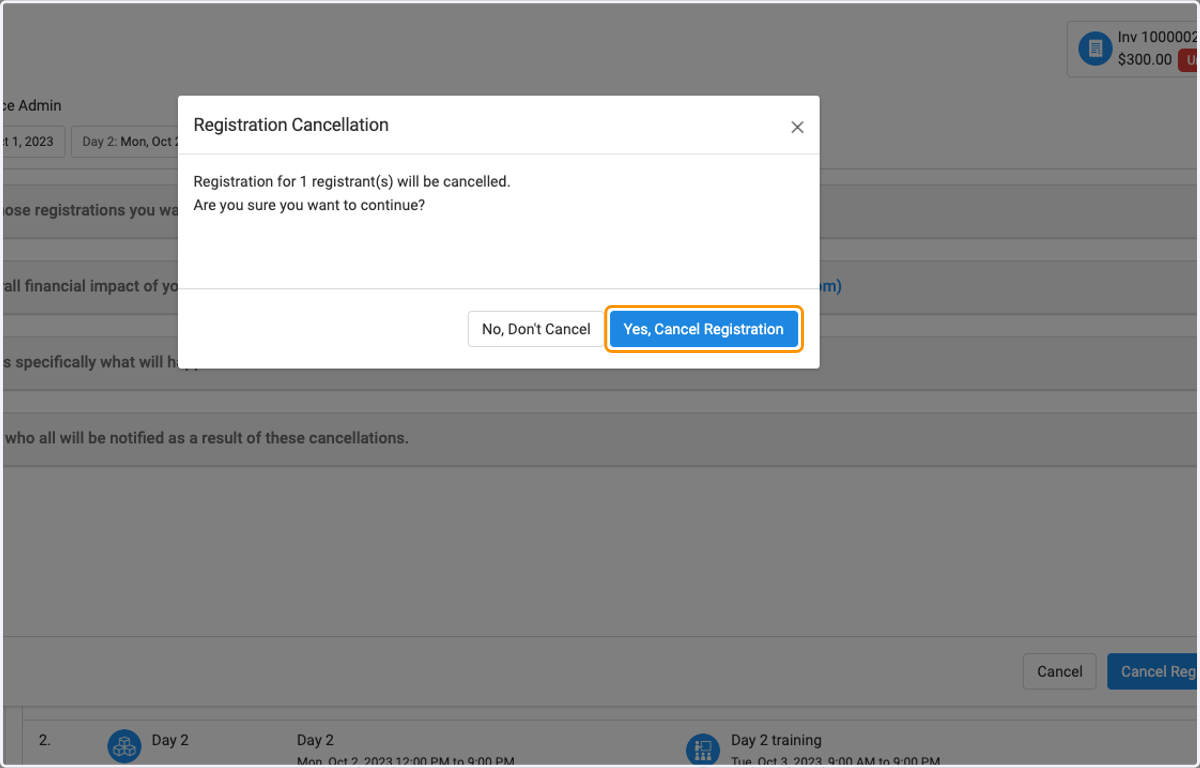Click the Day 2 training text

[776, 740]
